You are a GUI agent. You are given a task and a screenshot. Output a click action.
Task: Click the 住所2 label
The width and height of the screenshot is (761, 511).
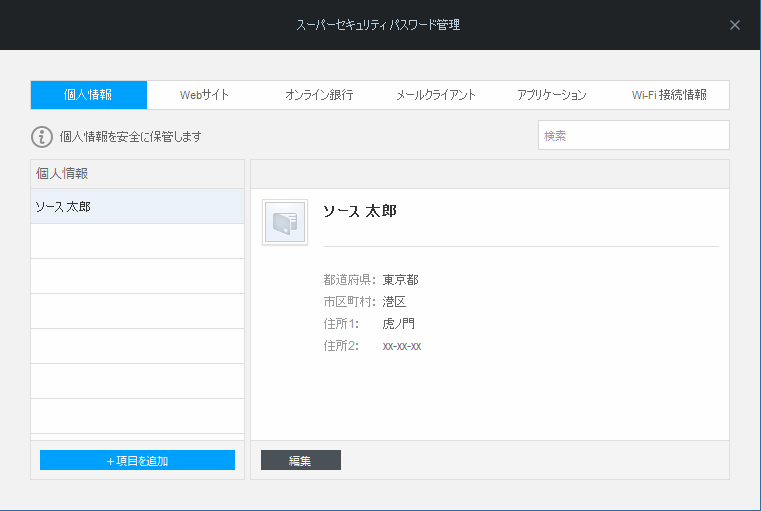[x=341, y=346]
